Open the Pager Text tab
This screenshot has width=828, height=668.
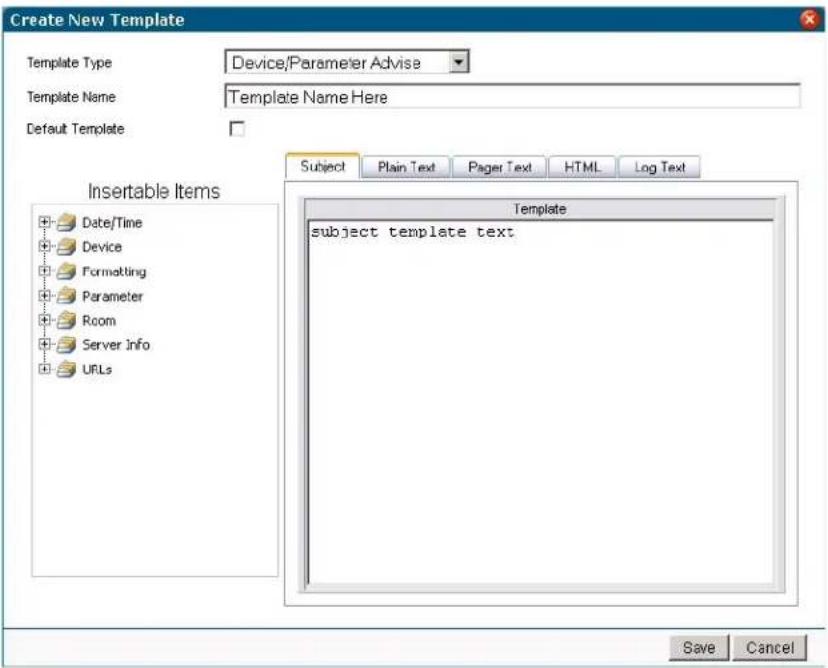(x=500, y=167)
